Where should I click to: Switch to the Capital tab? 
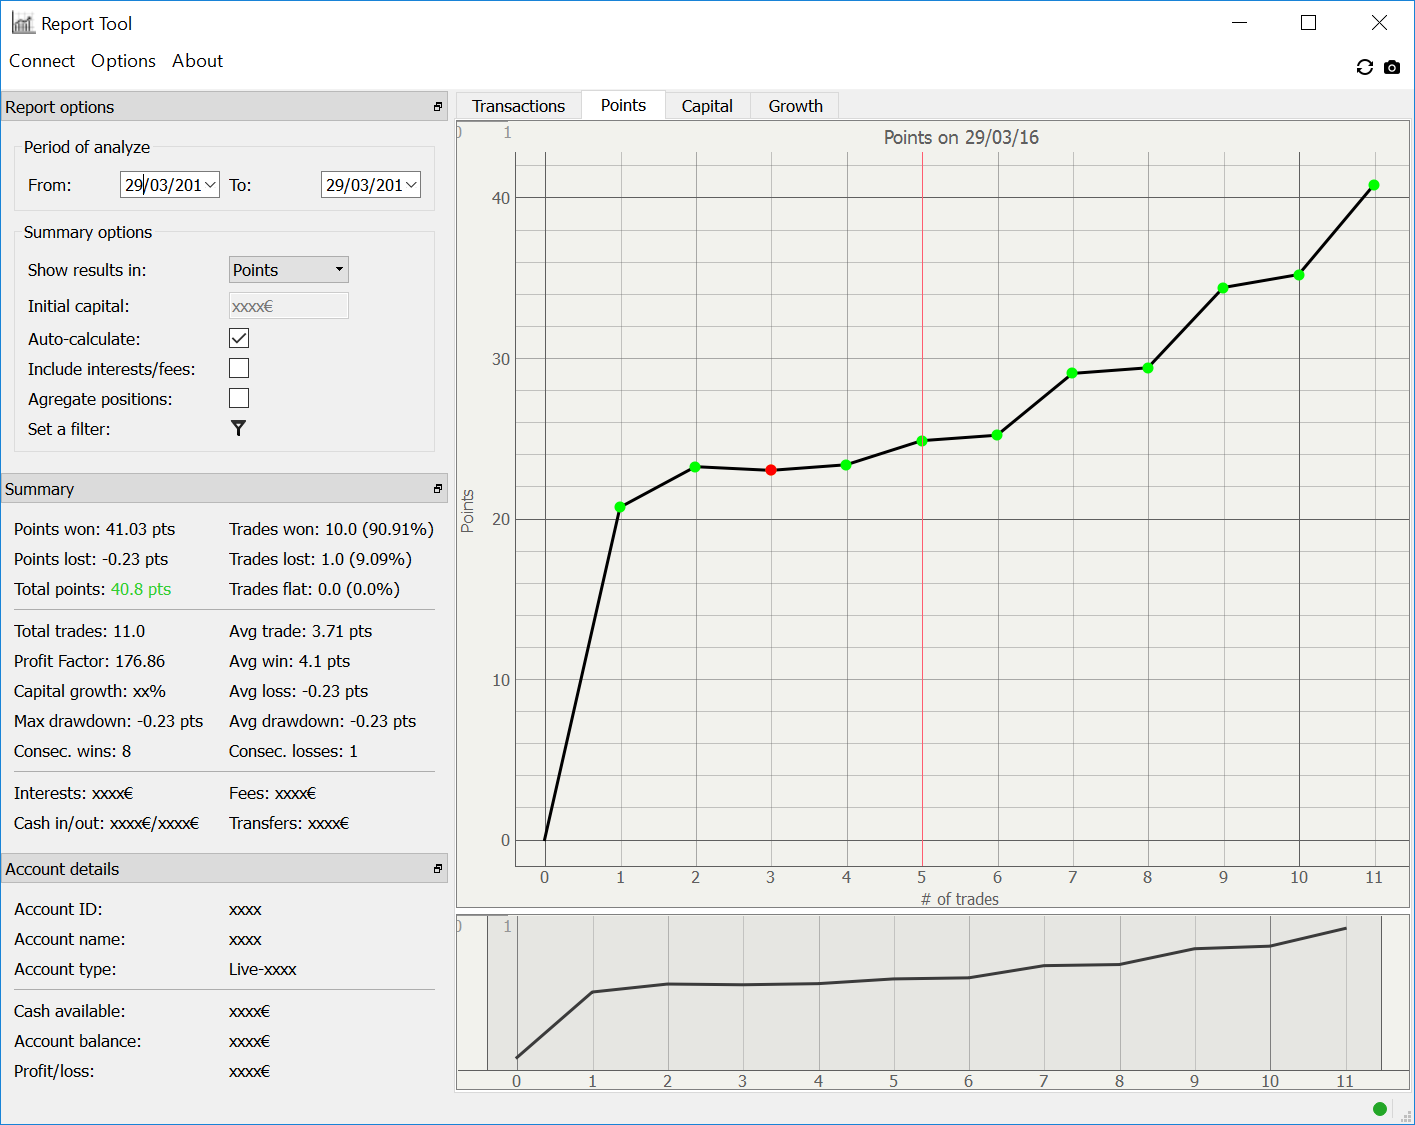(x=707, y=106)
